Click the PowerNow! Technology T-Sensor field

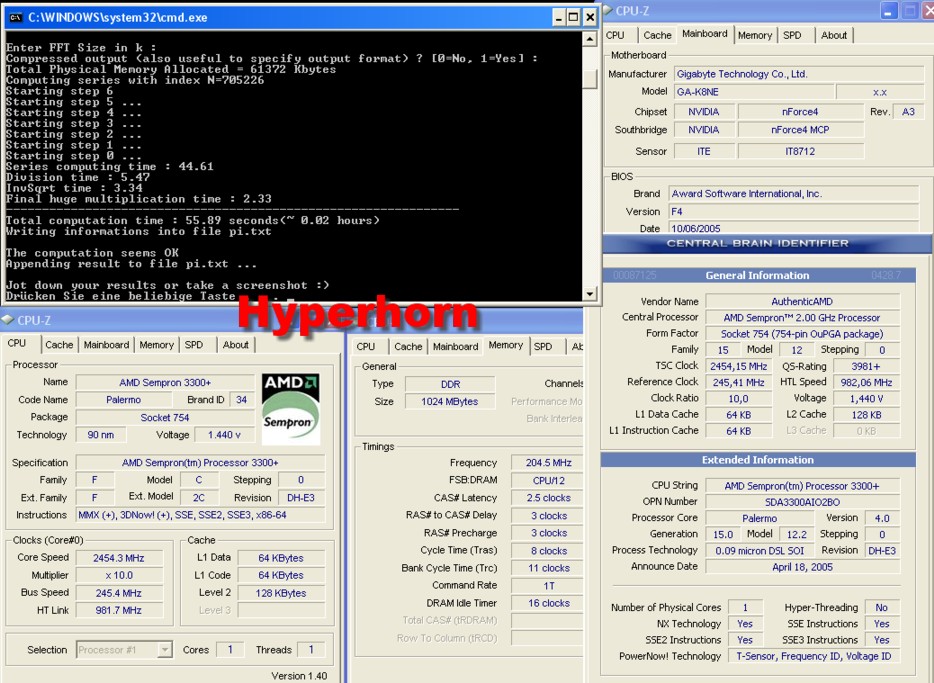click(x=814, y=656)
